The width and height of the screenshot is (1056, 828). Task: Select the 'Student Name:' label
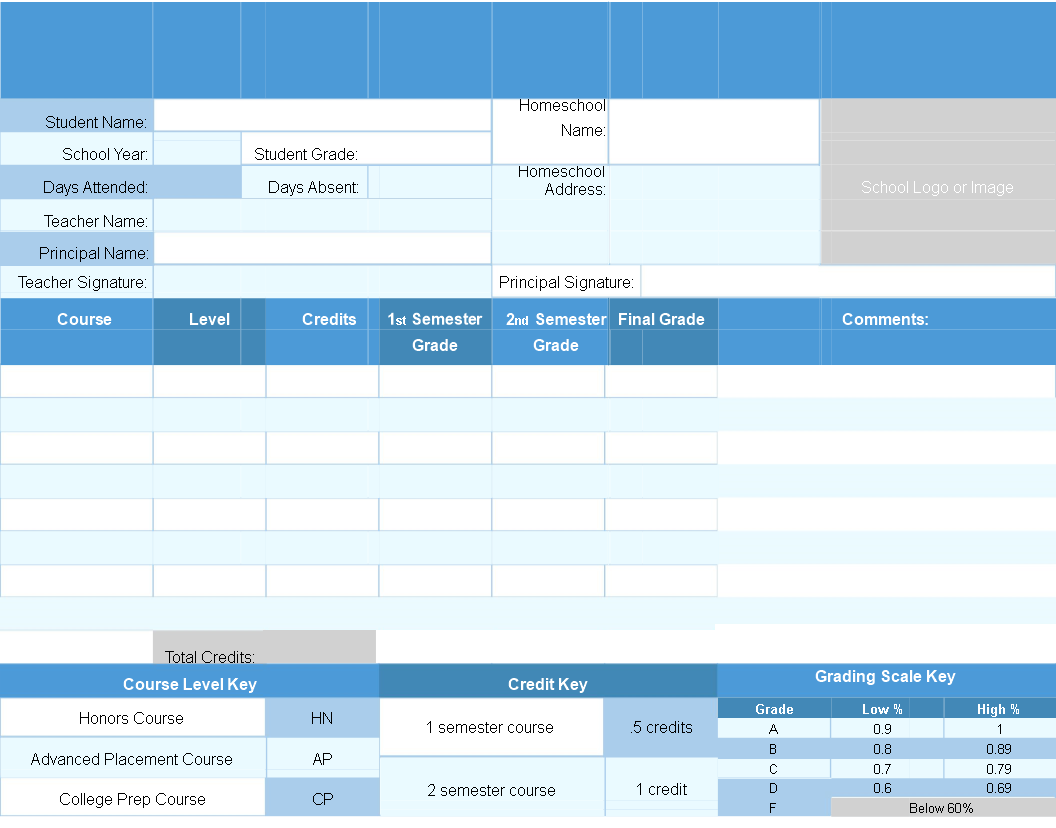pyautogui.click(x=96, y=122)
